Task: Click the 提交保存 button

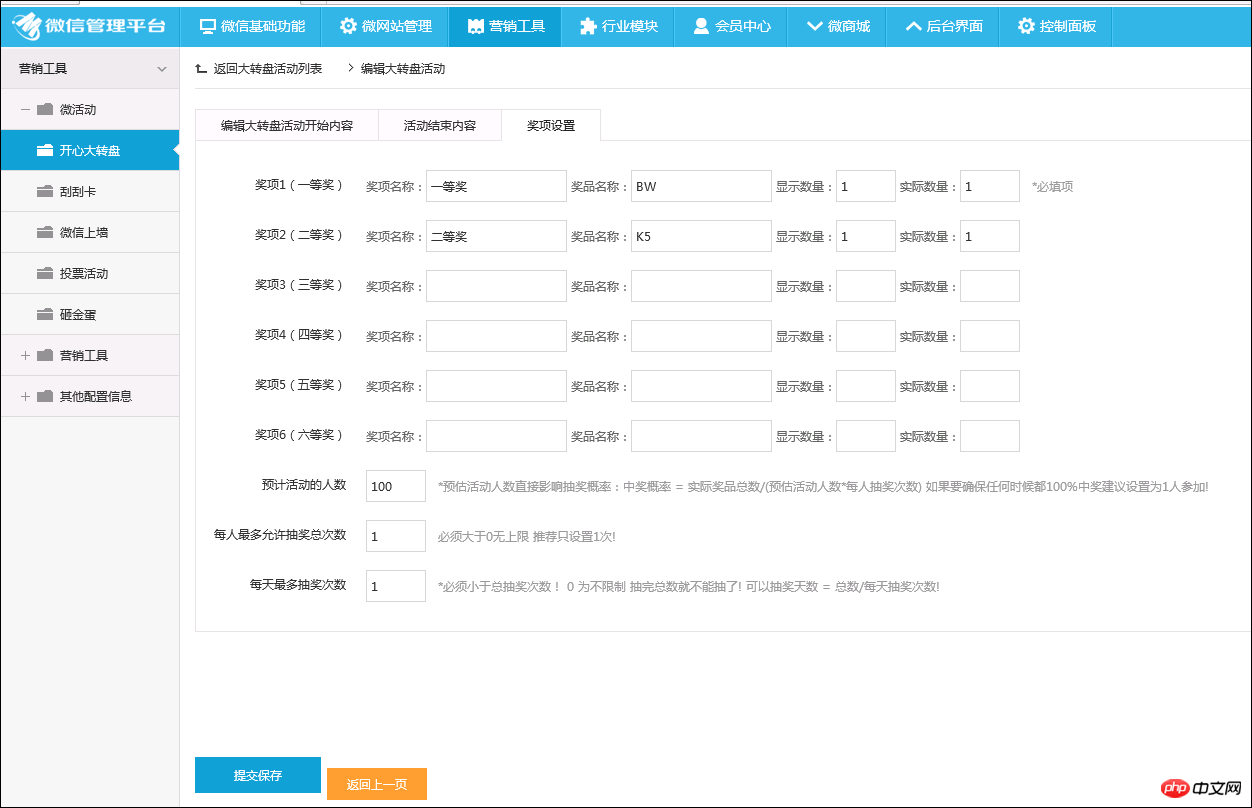Action: [x=258, y=775]
